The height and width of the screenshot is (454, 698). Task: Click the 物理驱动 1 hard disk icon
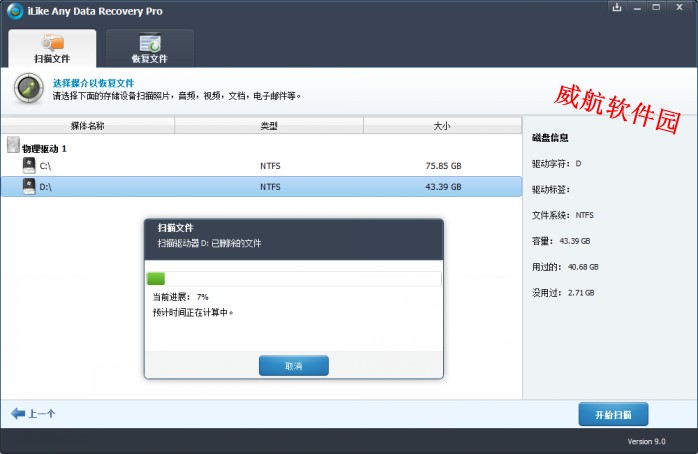[13, 145]
